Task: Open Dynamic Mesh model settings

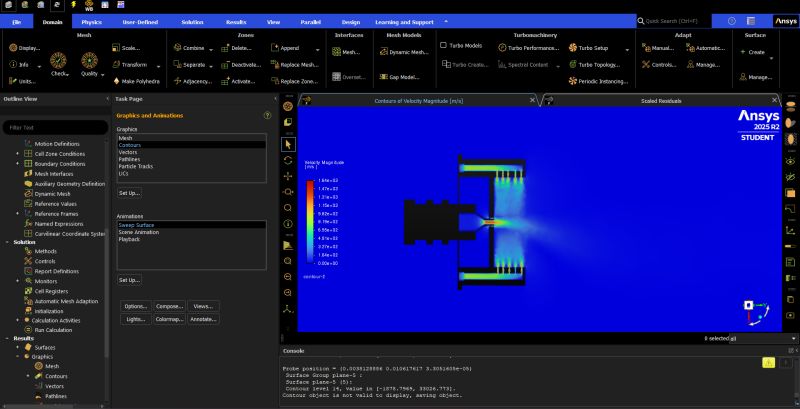Action: (404, 52)
